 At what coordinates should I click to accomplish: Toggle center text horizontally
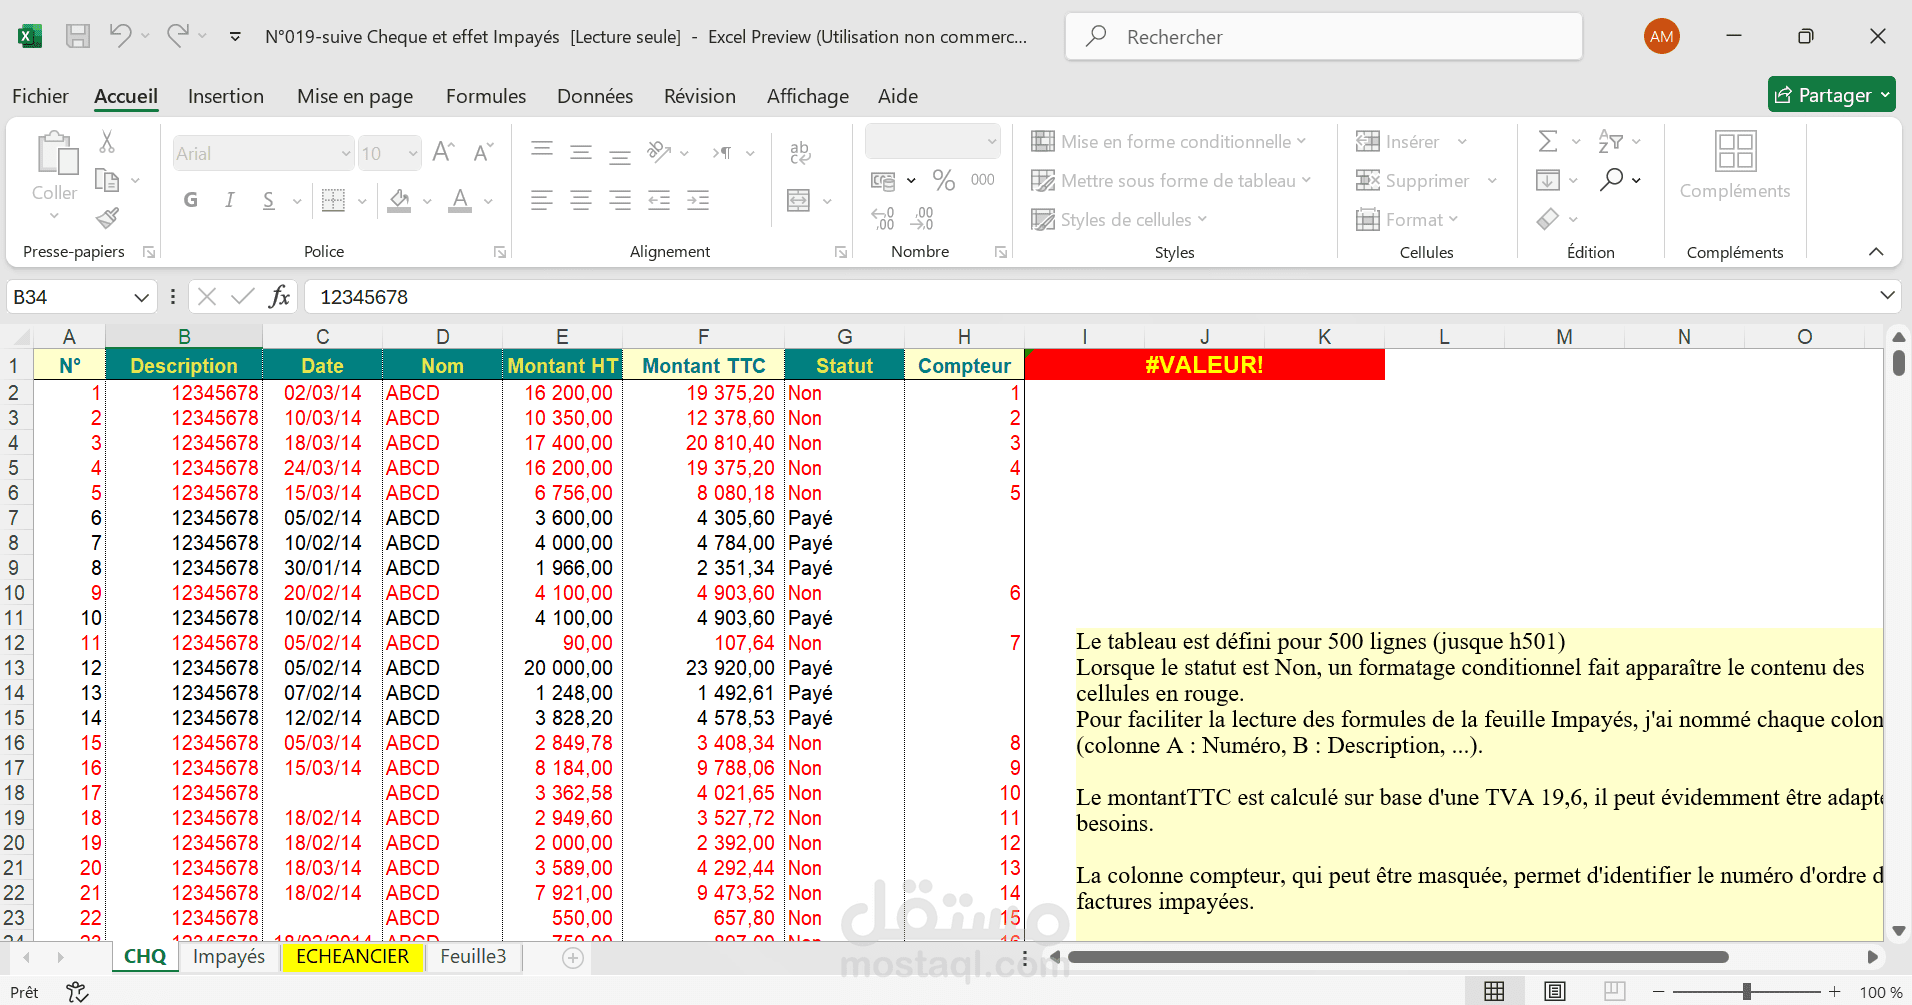tap(581, 200)
